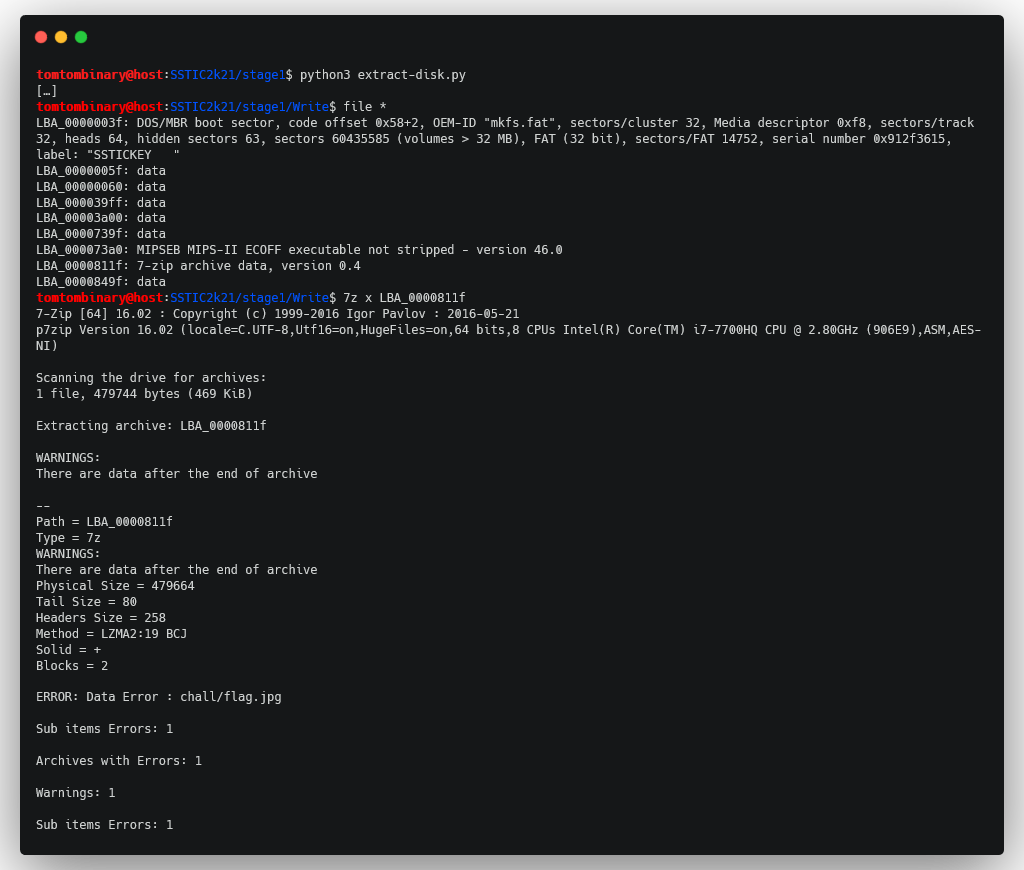Click the LBA_0000811f 7-zip archive data line
This screenshot has height=870, width=1024.
click(198, 266)
